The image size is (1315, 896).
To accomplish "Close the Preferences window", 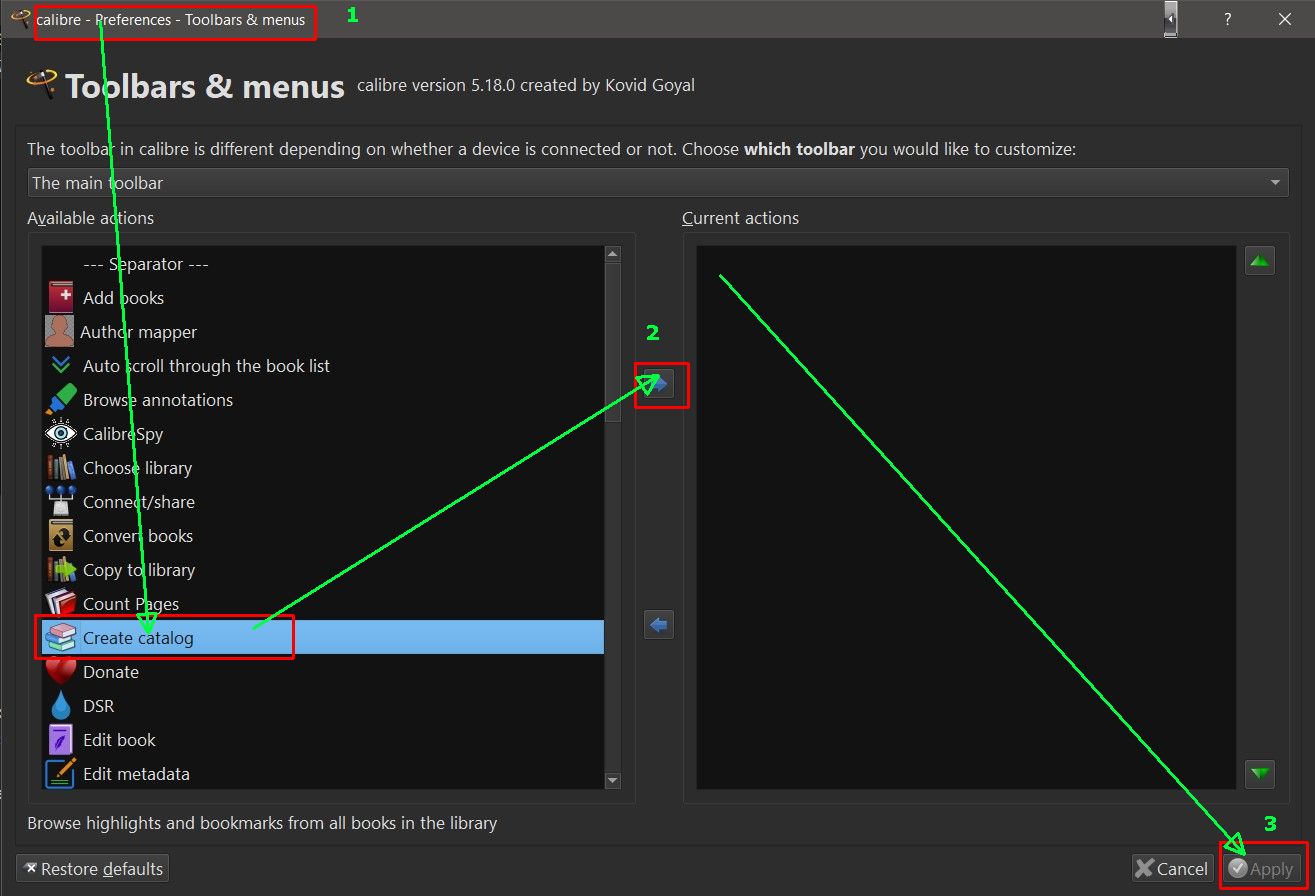I will click(x=1286, y=19).
